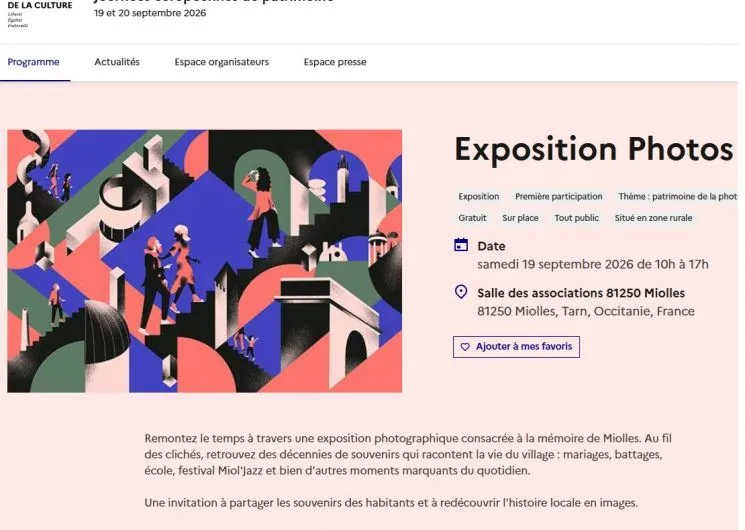Switch to the Actualités tab
Viewport: 745px width, 530px height.
tap(117, 62)
